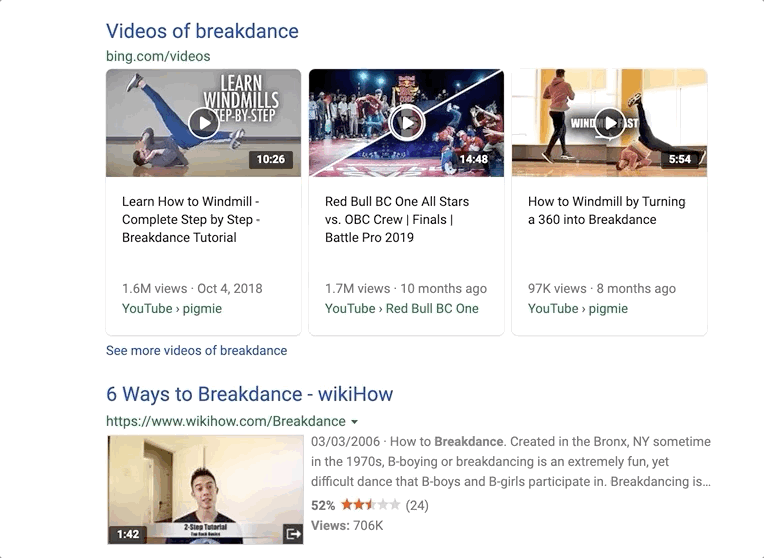Click See more videos of breakdance
Viewport: 764px width, 558px height.
[196, 351]
